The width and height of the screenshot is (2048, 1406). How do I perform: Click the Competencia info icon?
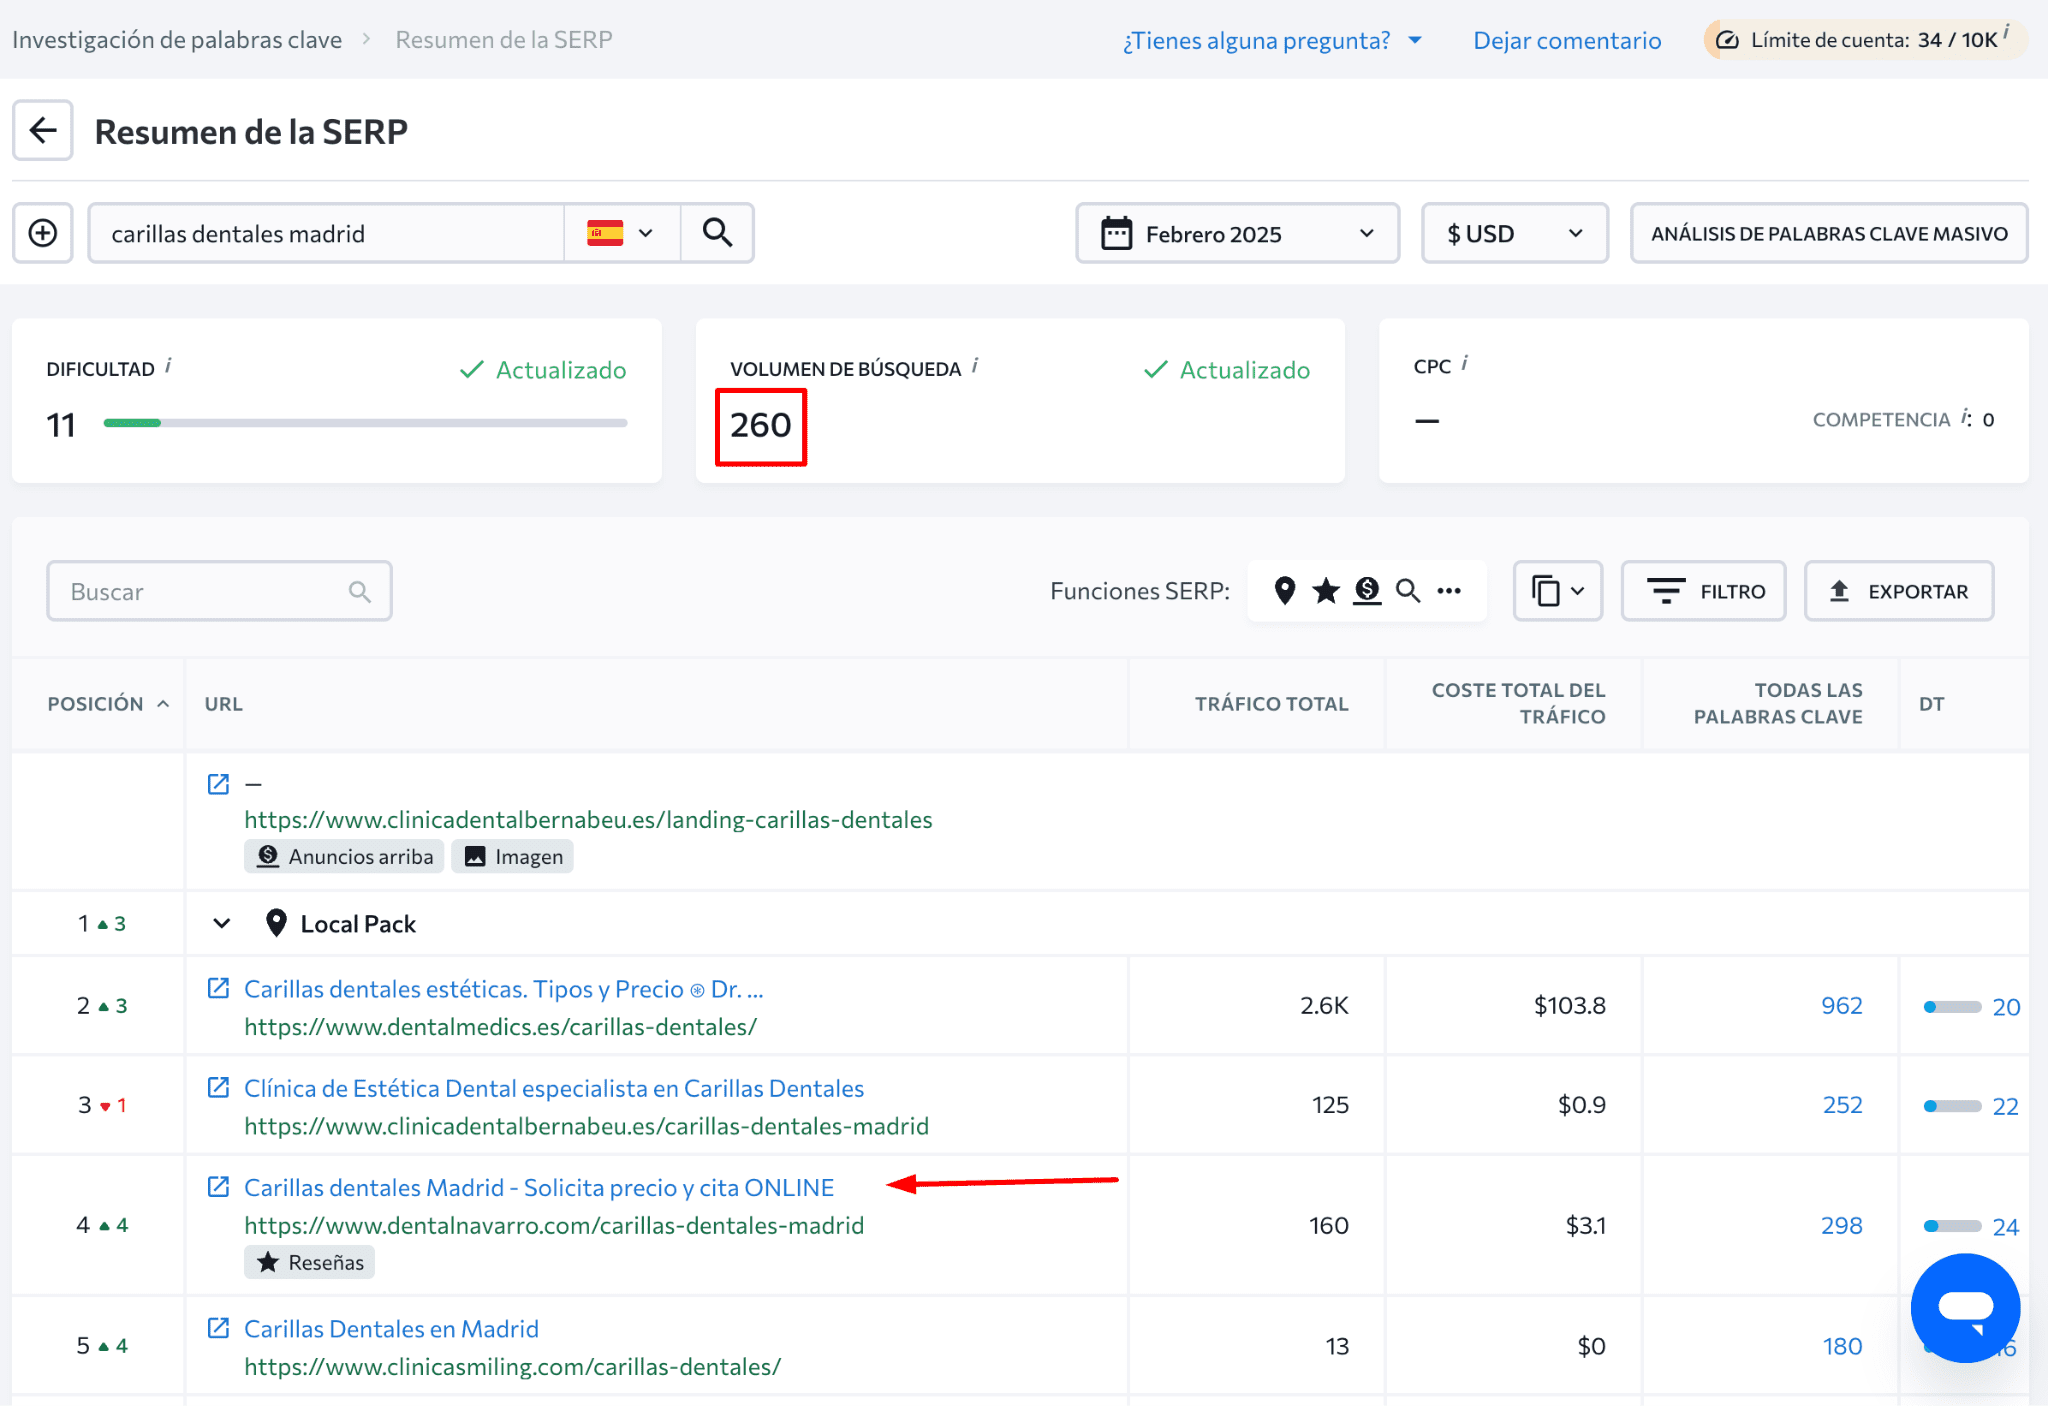(1966, 417)
